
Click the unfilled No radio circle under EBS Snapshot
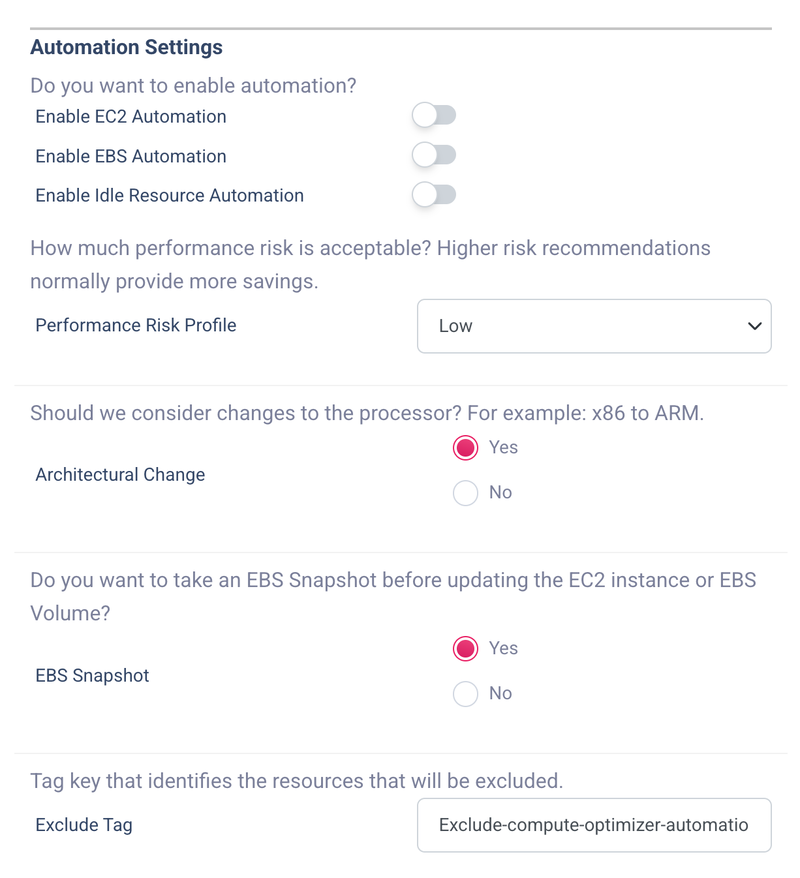click(465, 693)
